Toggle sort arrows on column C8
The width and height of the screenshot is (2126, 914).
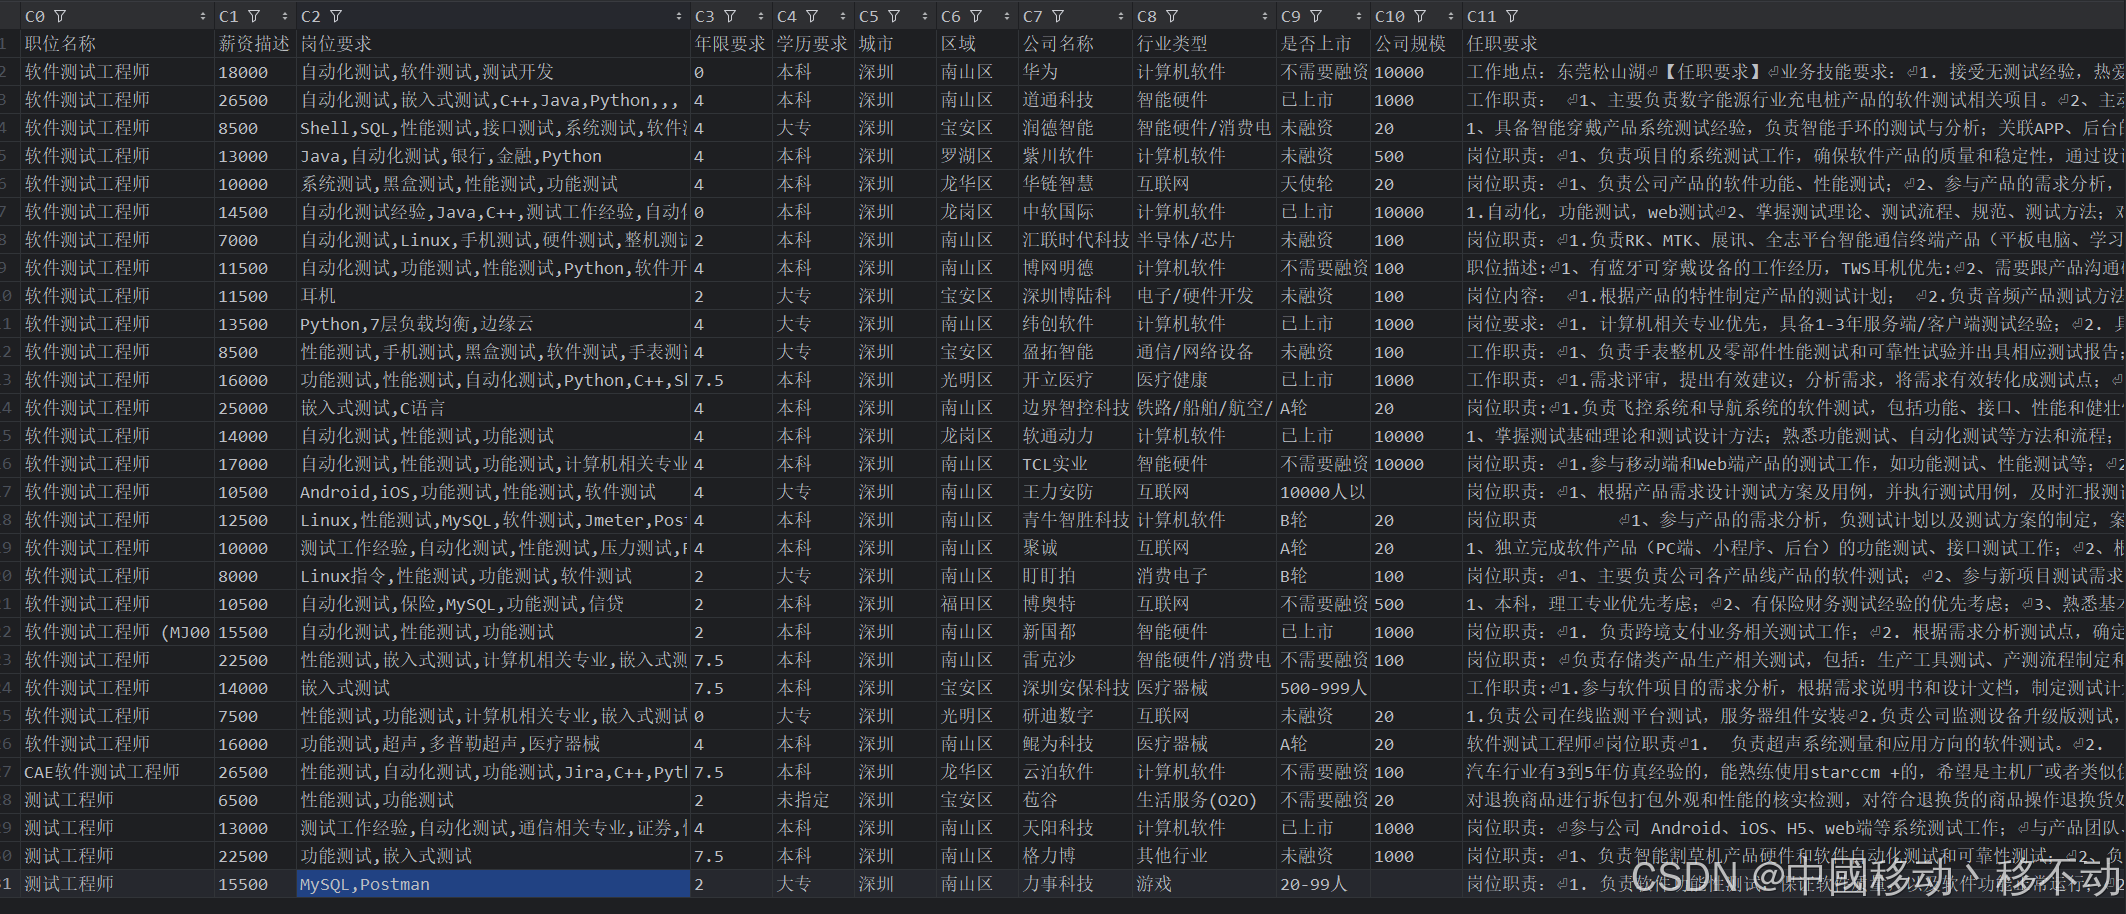click(1265, 16)
